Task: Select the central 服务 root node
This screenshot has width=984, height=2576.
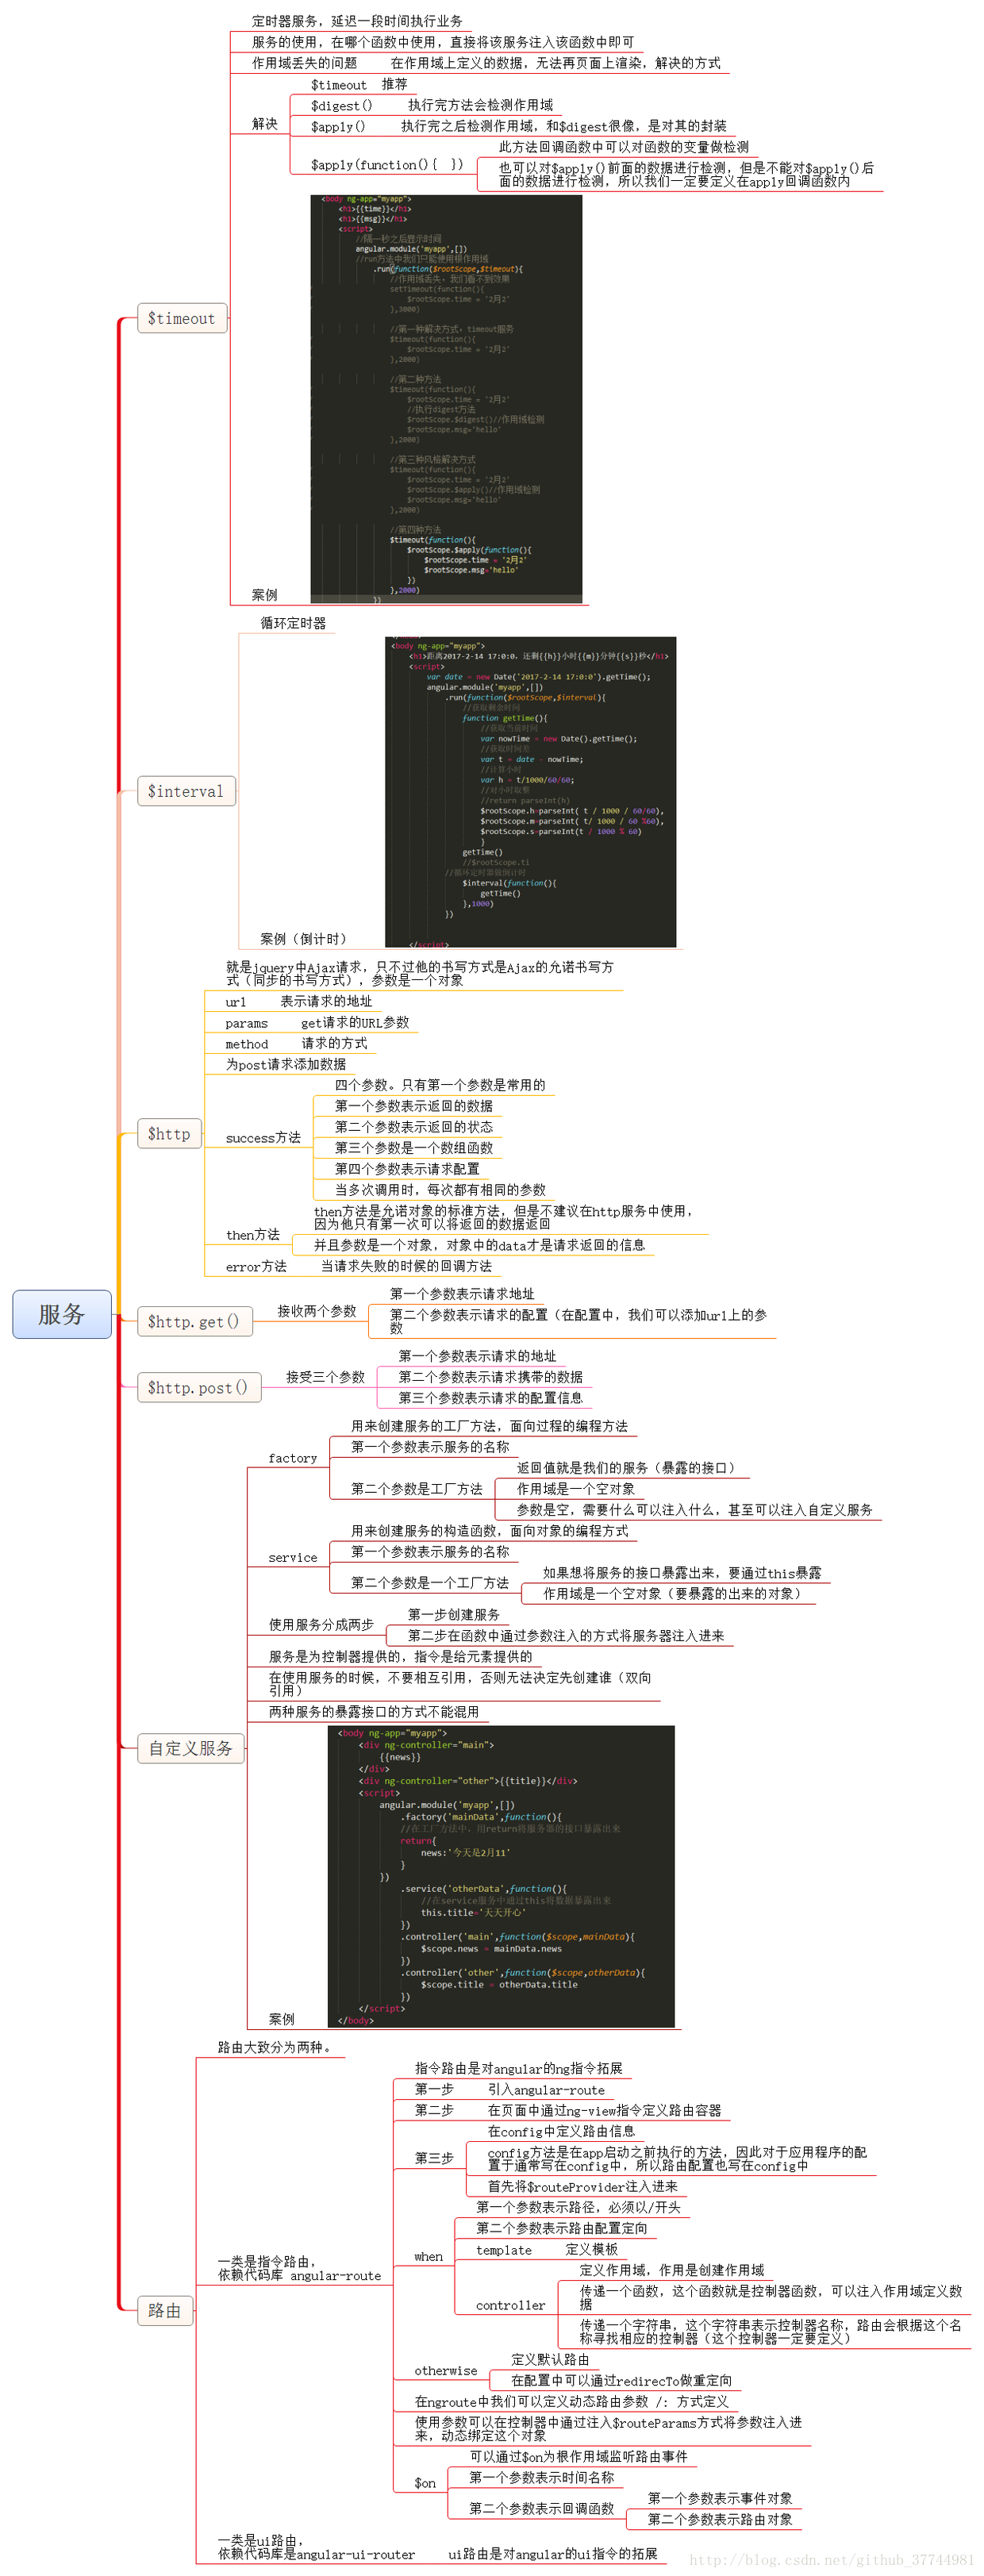Action: [x=61, y=1314]
